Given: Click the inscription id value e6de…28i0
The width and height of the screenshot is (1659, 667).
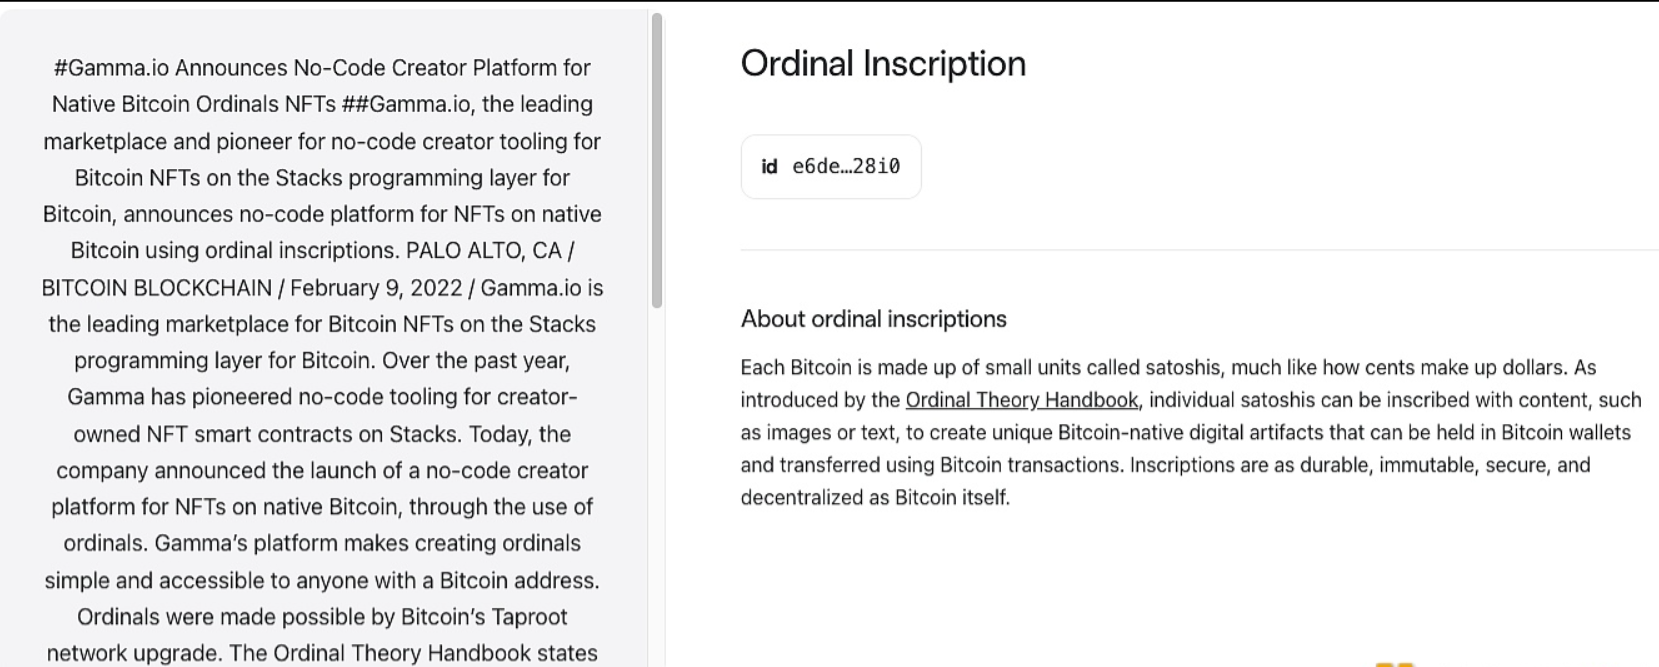Looking at the screenshot, I should (x=846, y=167).
